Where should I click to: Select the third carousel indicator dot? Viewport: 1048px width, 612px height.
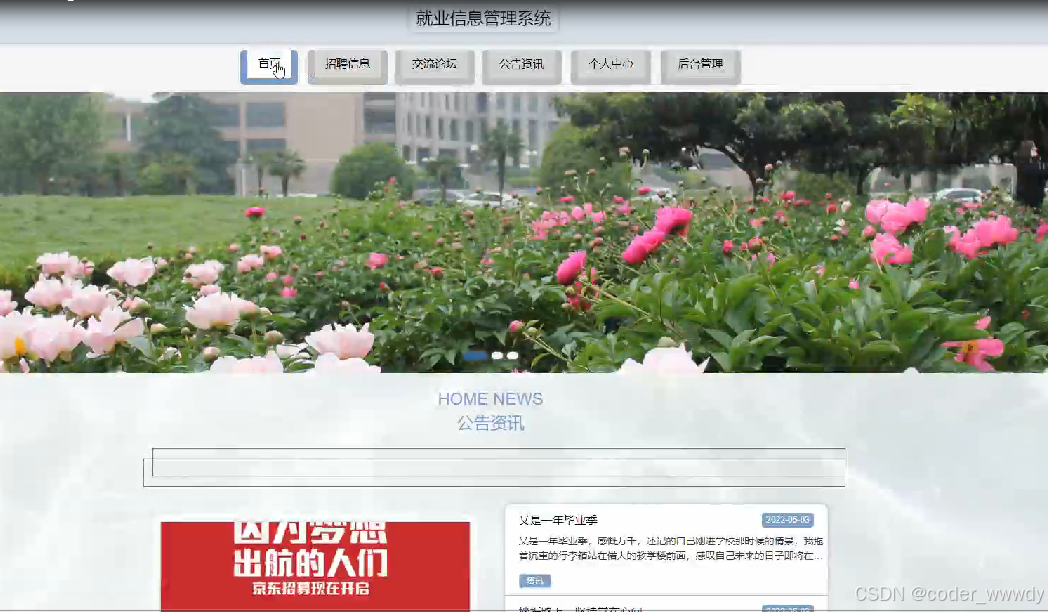[513, 355]
